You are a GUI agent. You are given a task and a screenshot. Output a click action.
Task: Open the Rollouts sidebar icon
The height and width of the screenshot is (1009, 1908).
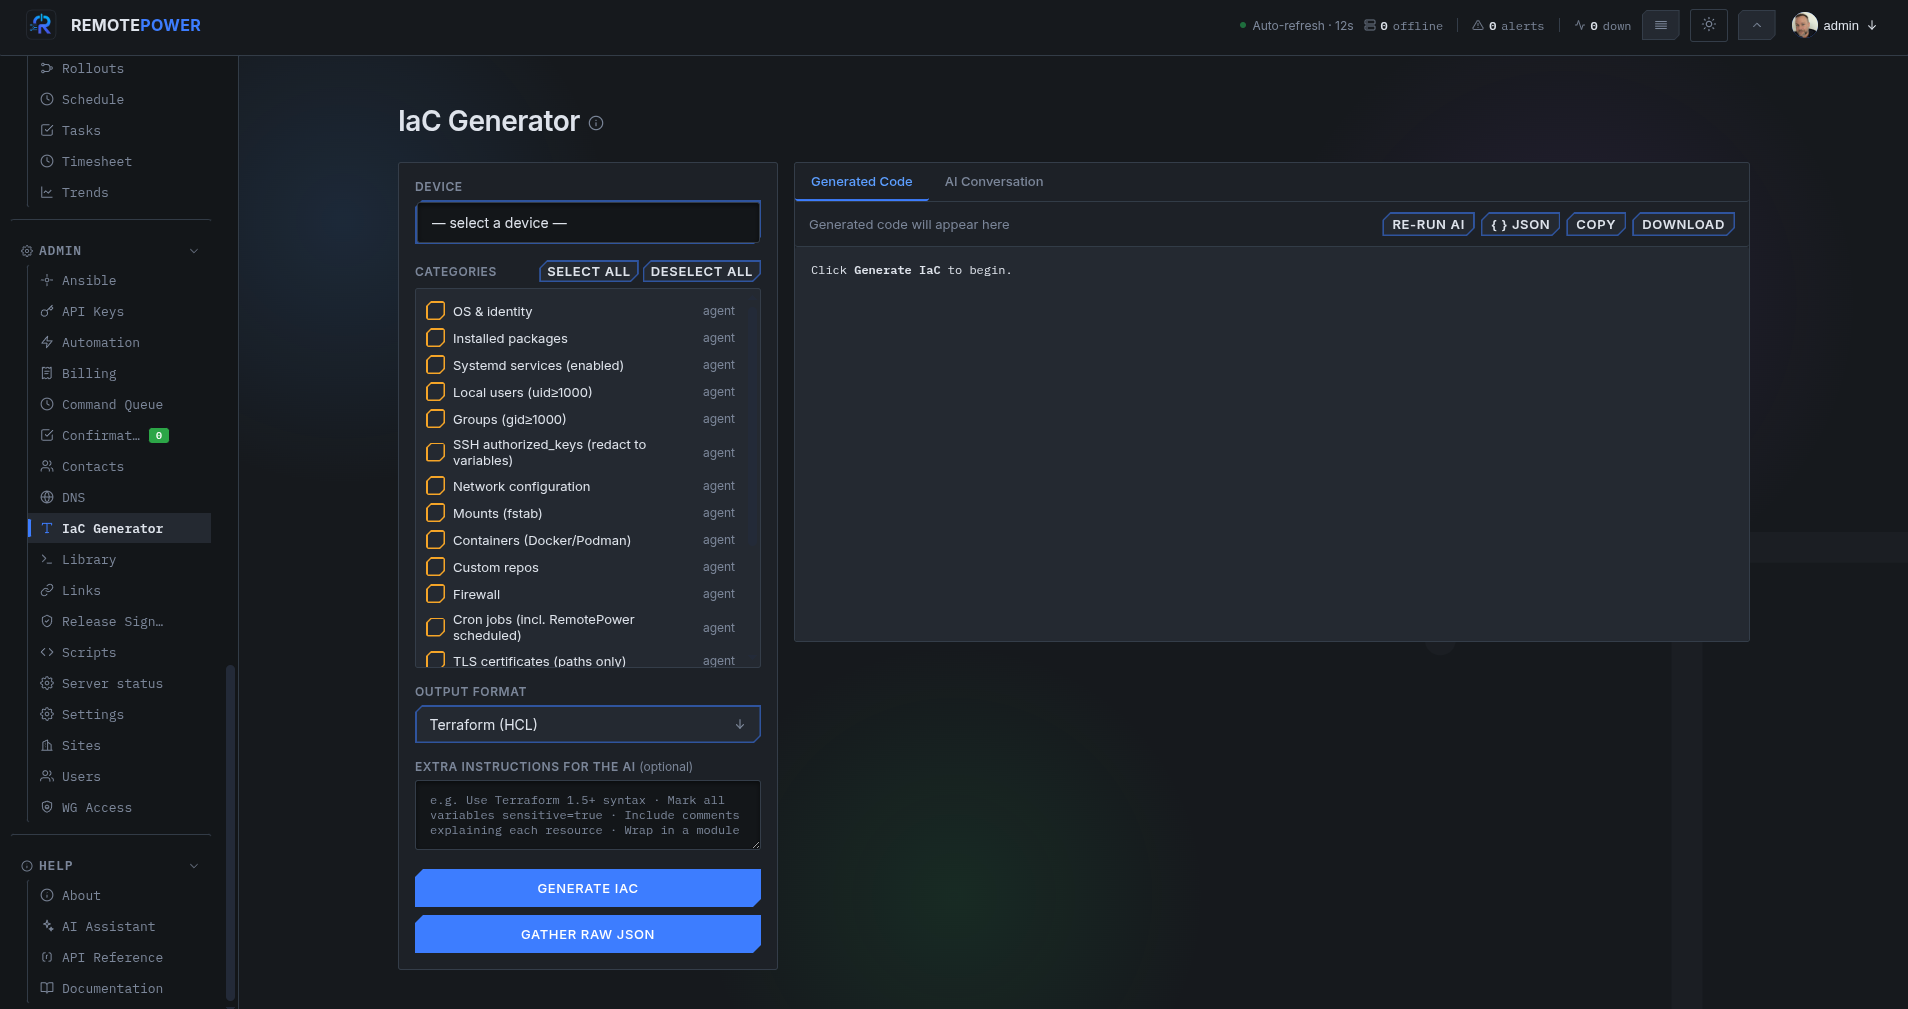(x=47, y=68)
